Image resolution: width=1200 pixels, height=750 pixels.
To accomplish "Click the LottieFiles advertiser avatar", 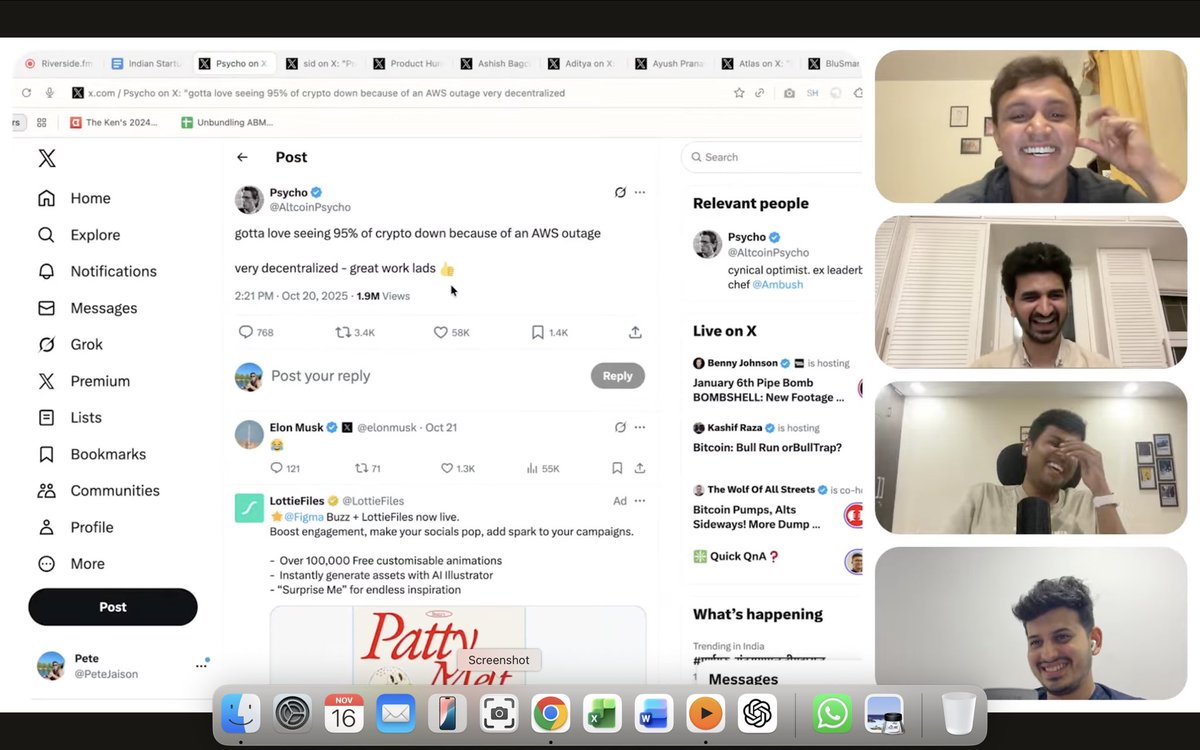I will [249, 508].
